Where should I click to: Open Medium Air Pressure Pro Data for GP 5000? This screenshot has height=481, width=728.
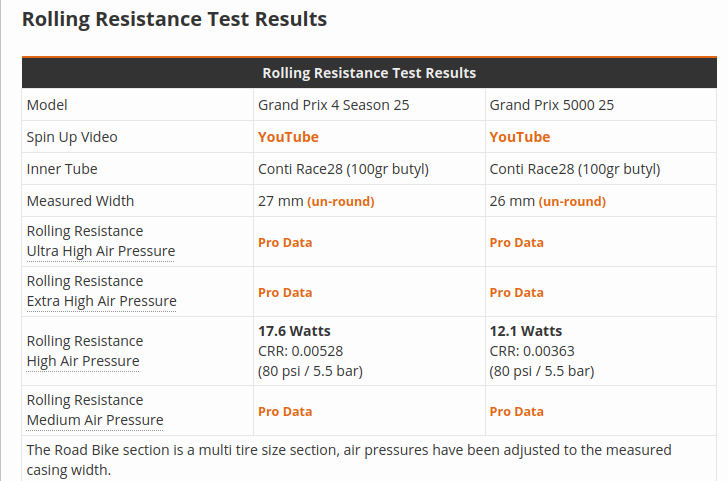[516, 411]
